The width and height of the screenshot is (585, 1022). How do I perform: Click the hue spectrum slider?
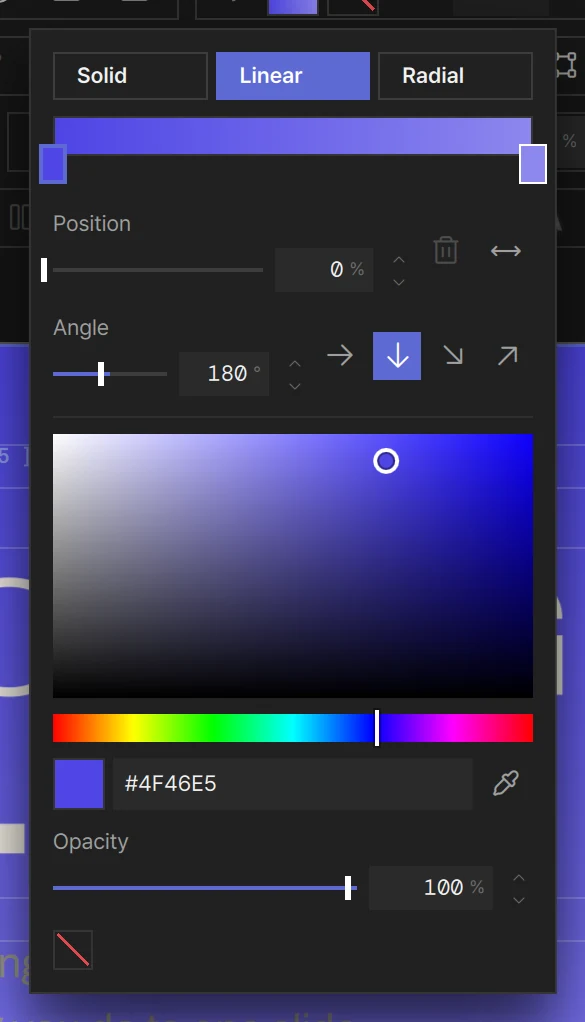pyautogui.click(x=292, y=728)
